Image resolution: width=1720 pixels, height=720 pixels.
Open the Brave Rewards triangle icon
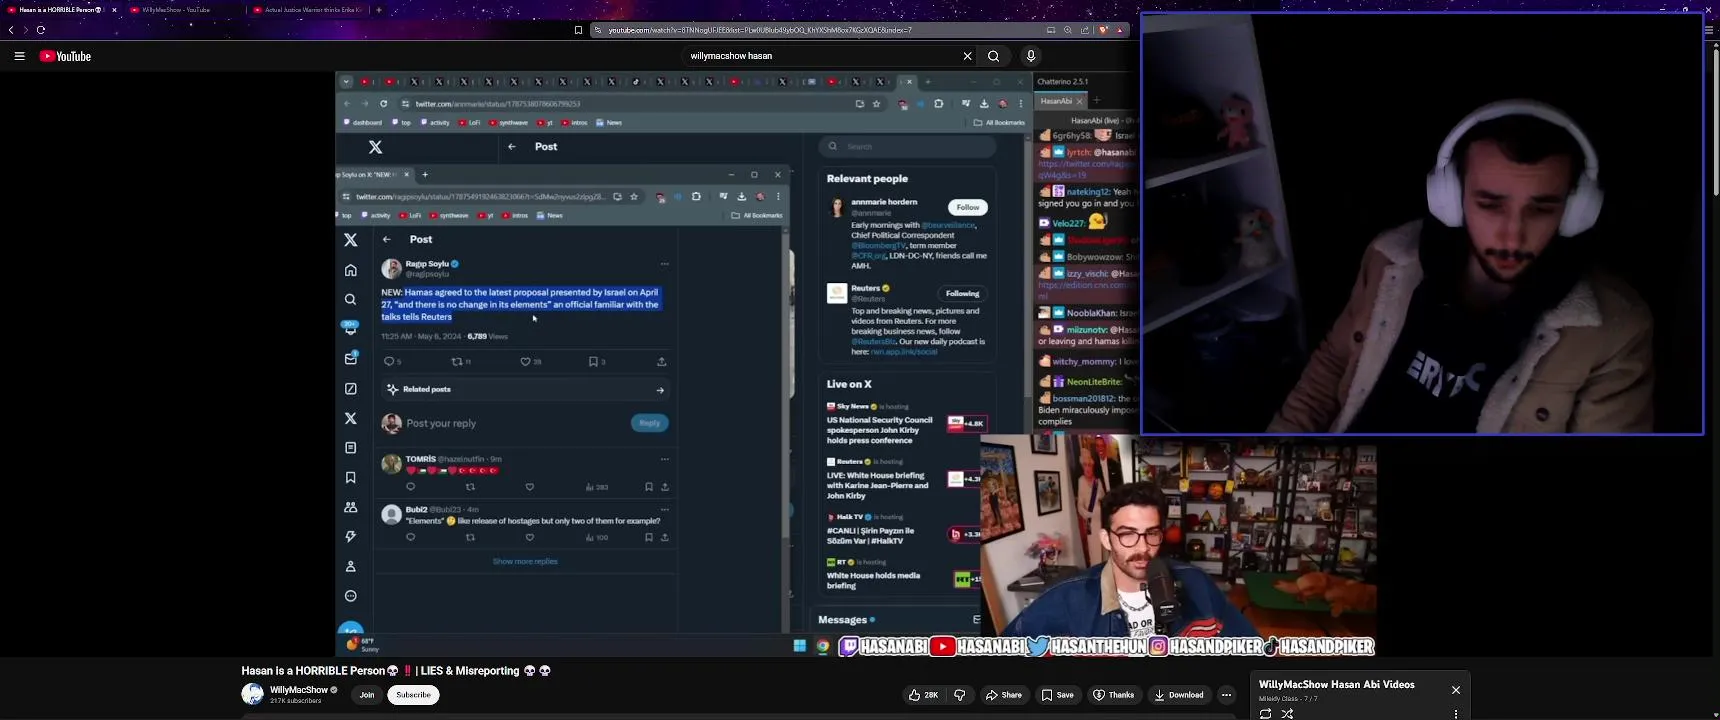1119,30
